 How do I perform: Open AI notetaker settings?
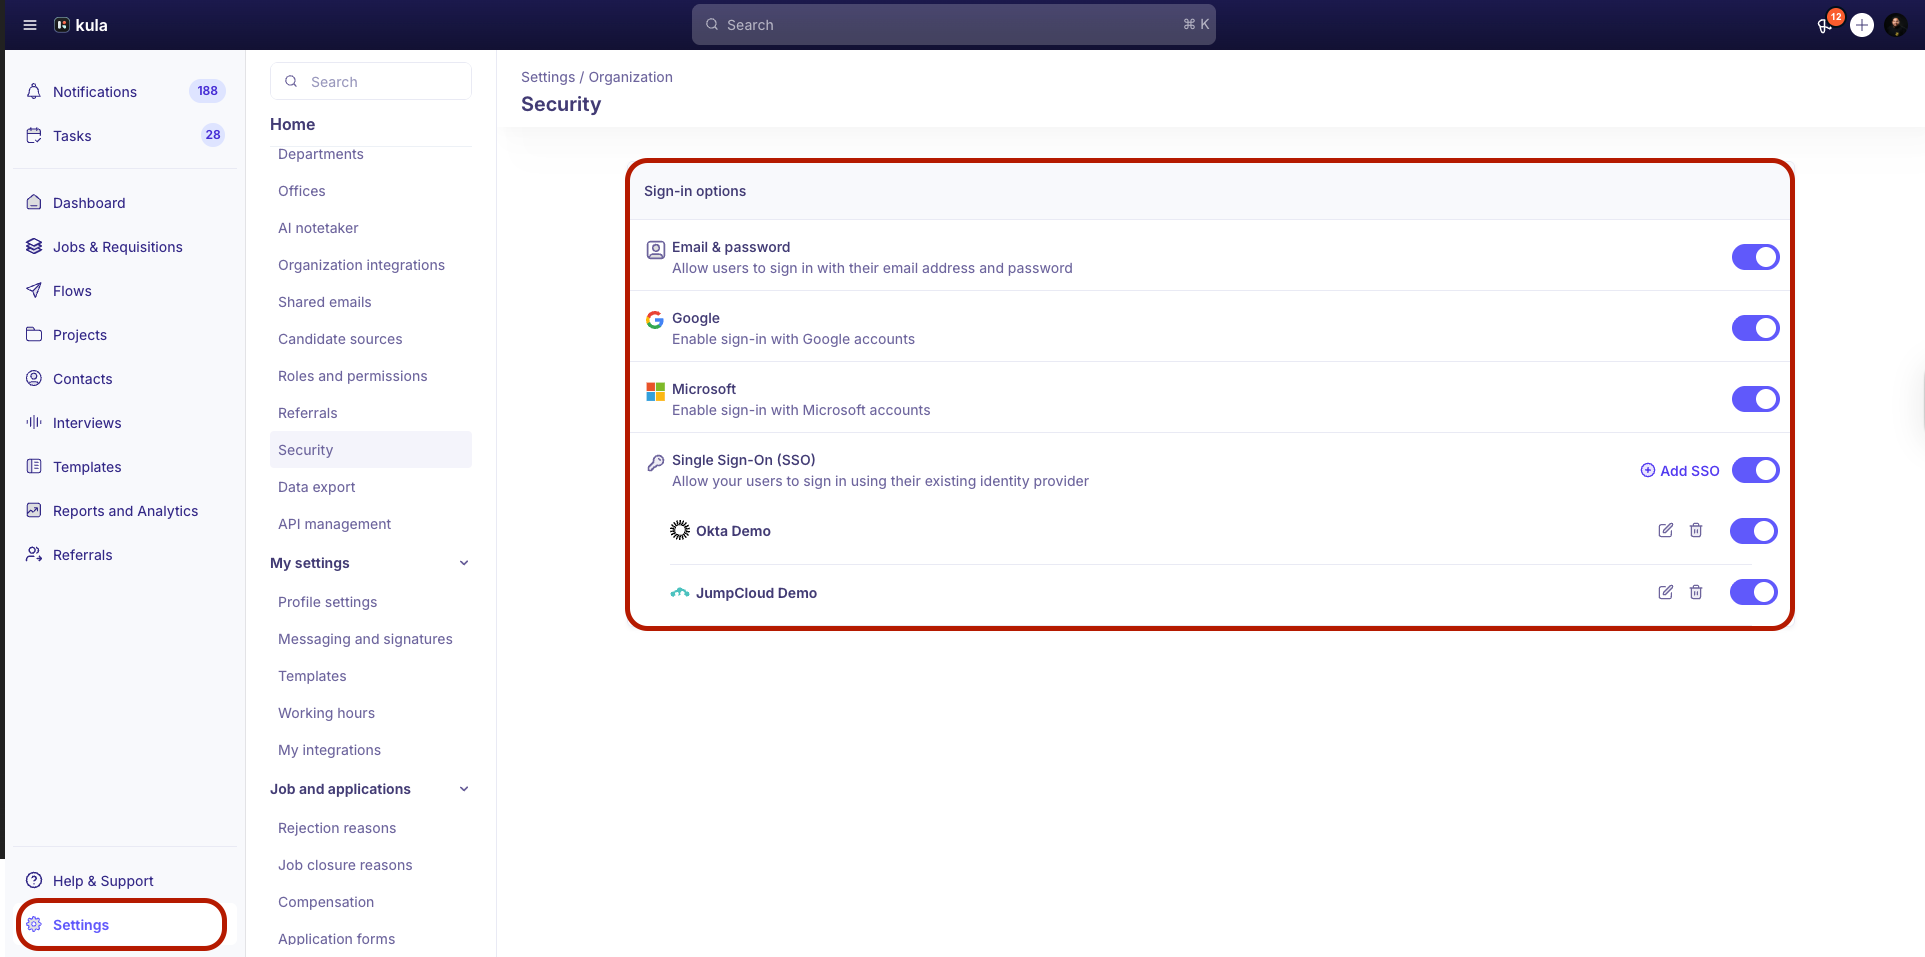318,228
